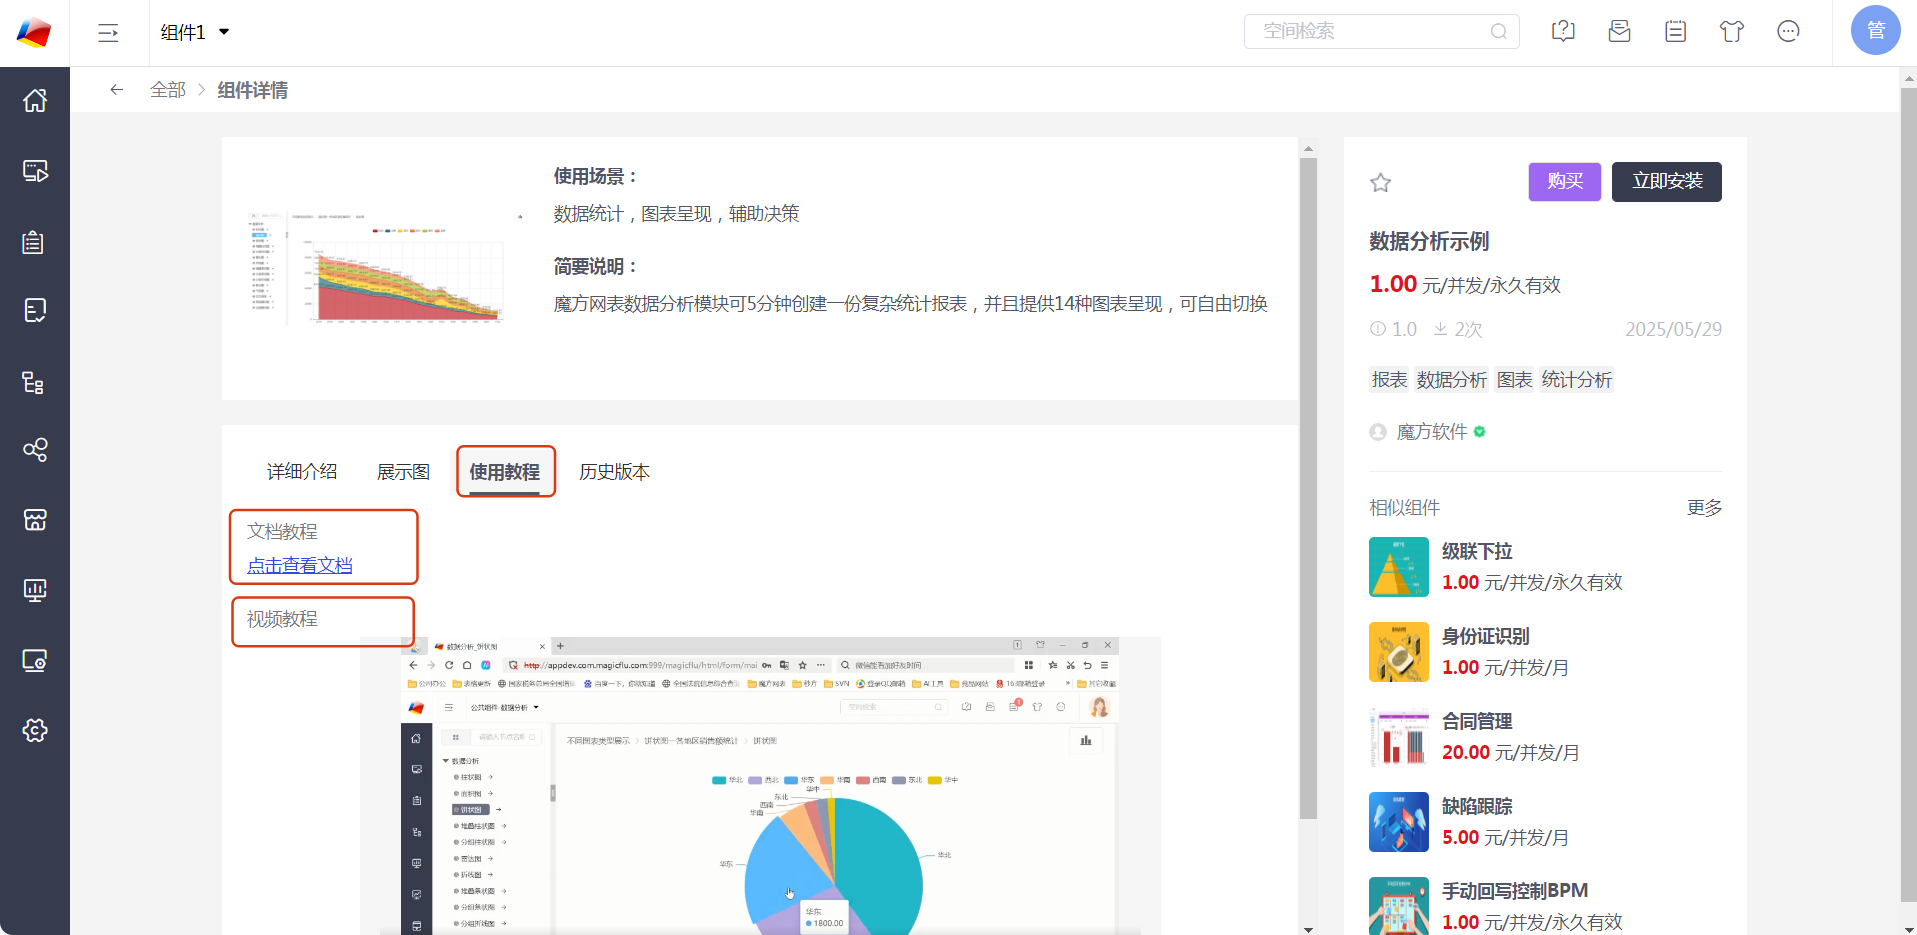Click the download count 2次 icon

point(1441,329)
